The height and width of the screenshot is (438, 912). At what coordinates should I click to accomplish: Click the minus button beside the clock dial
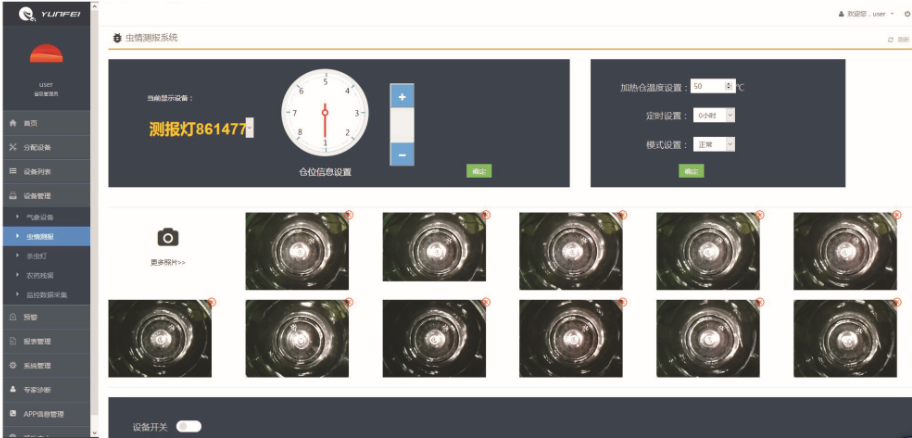[x=402, y=155]
